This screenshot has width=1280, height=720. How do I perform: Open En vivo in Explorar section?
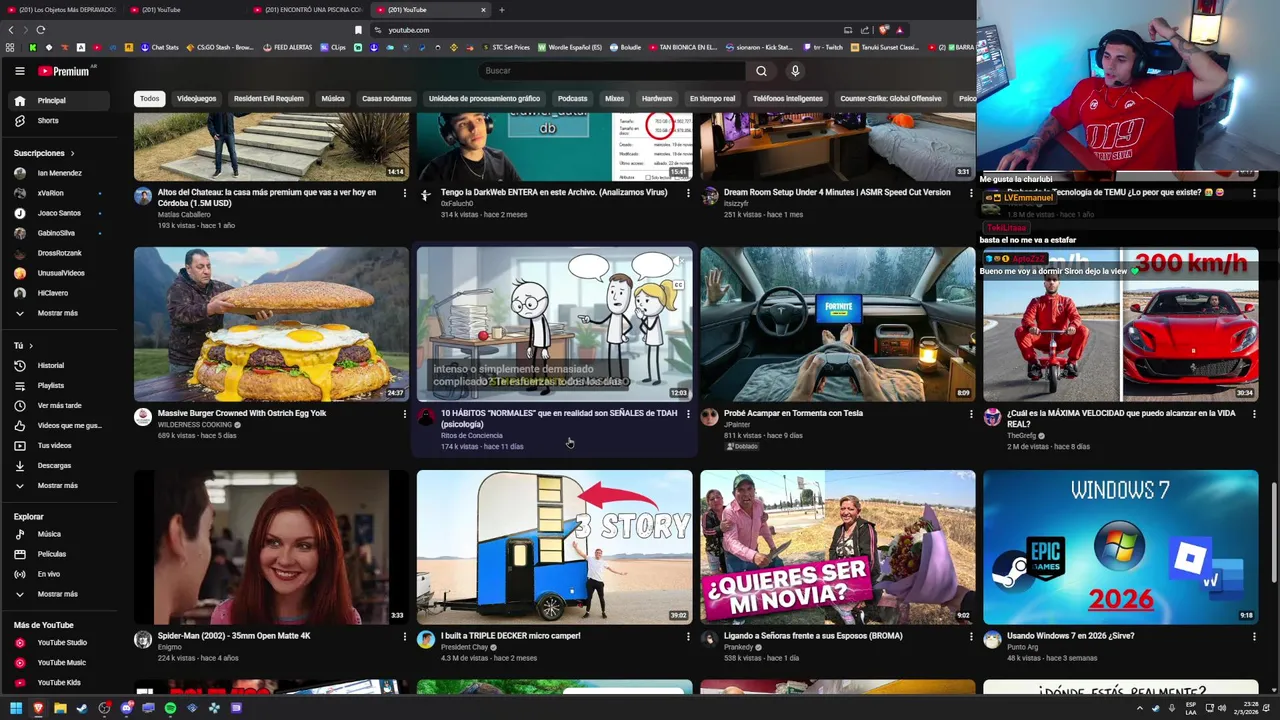(60, 574)
